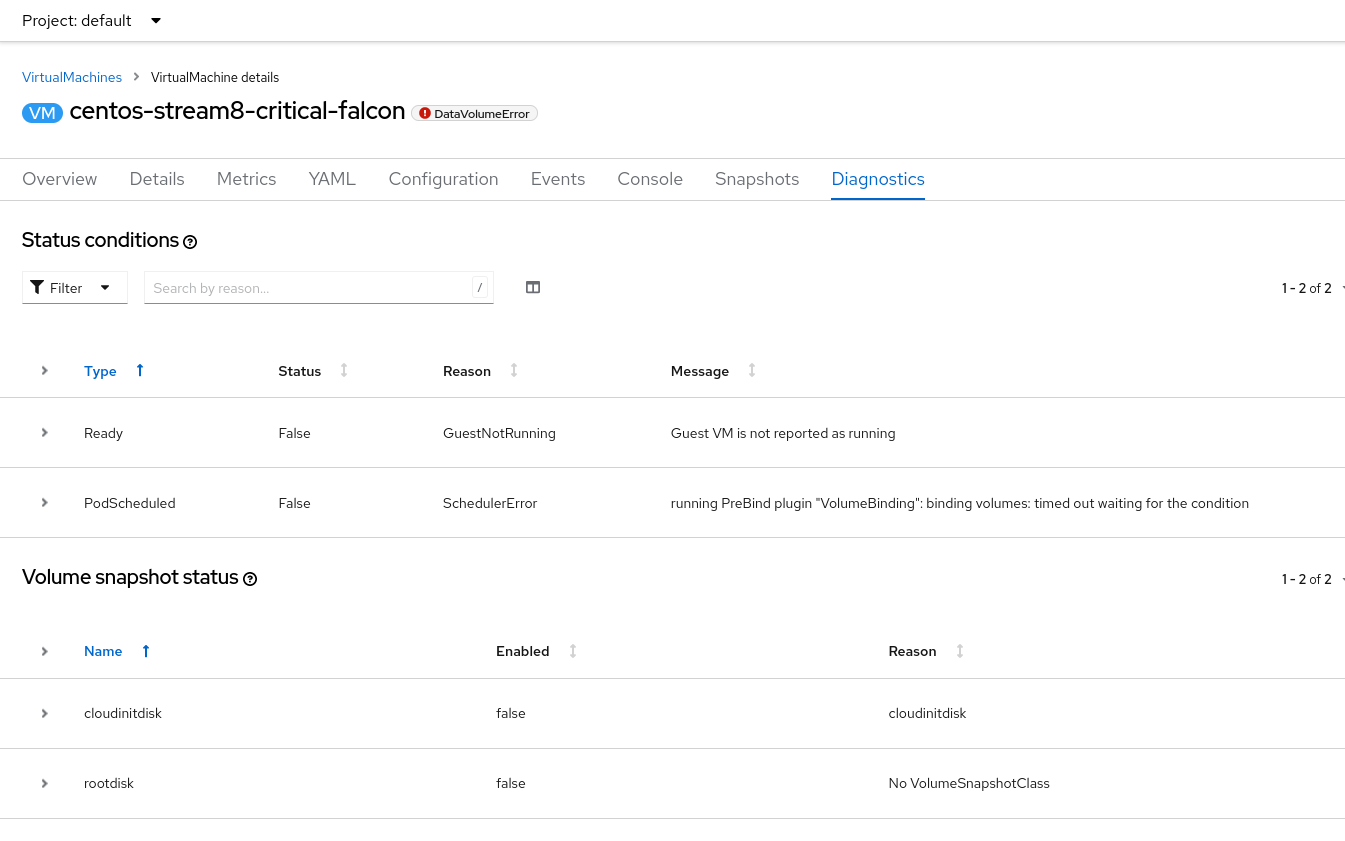Open the Snapshots tab

757,179
